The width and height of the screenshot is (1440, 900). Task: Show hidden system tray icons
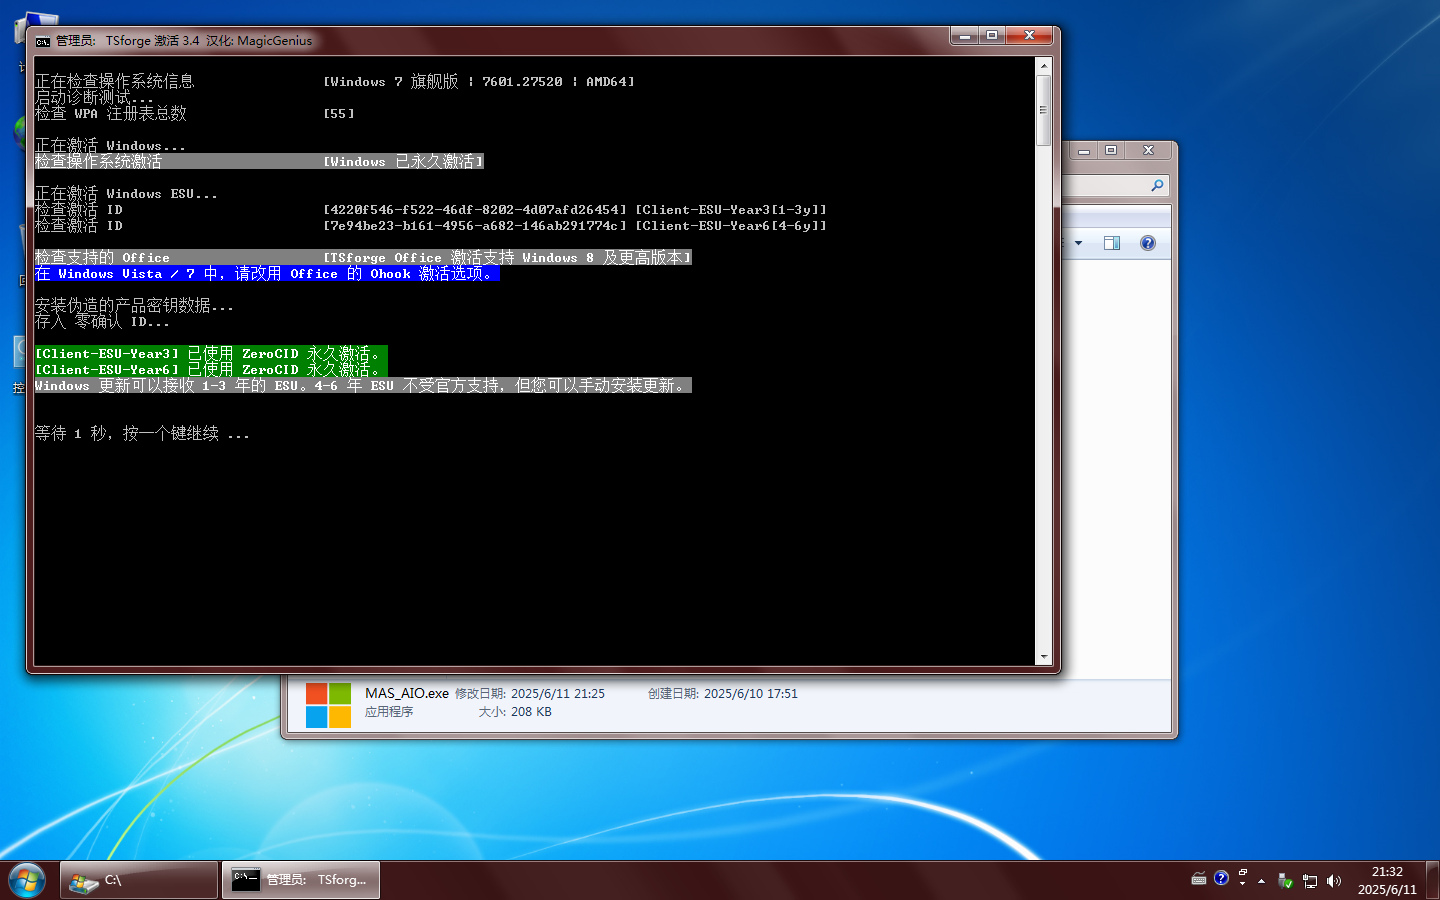1261,881
